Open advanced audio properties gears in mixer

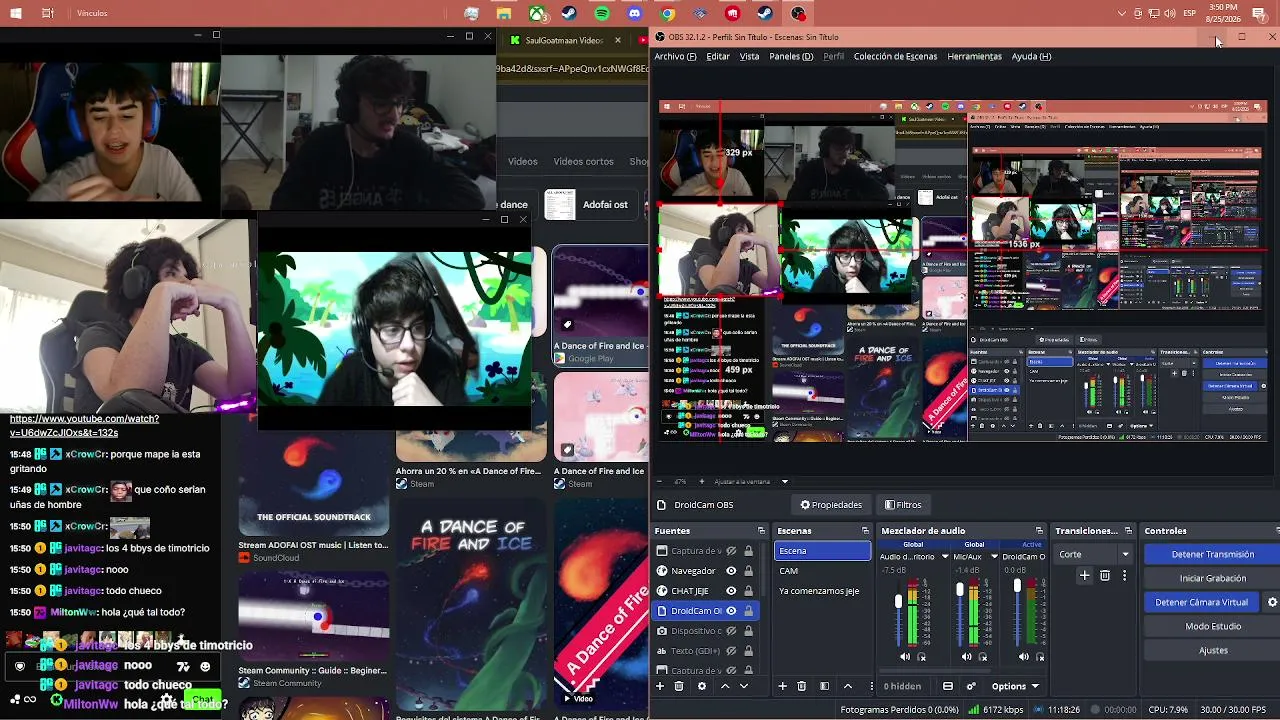tap(971, 686)
